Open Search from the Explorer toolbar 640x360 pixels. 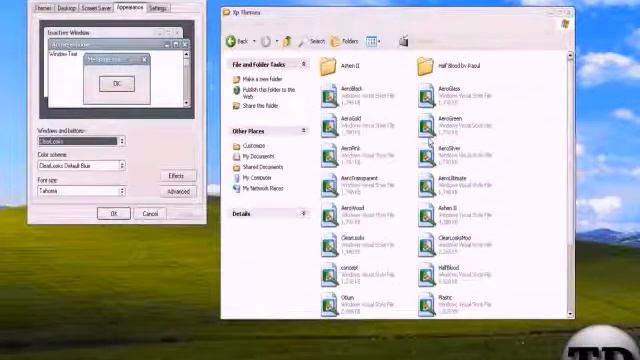311,41
